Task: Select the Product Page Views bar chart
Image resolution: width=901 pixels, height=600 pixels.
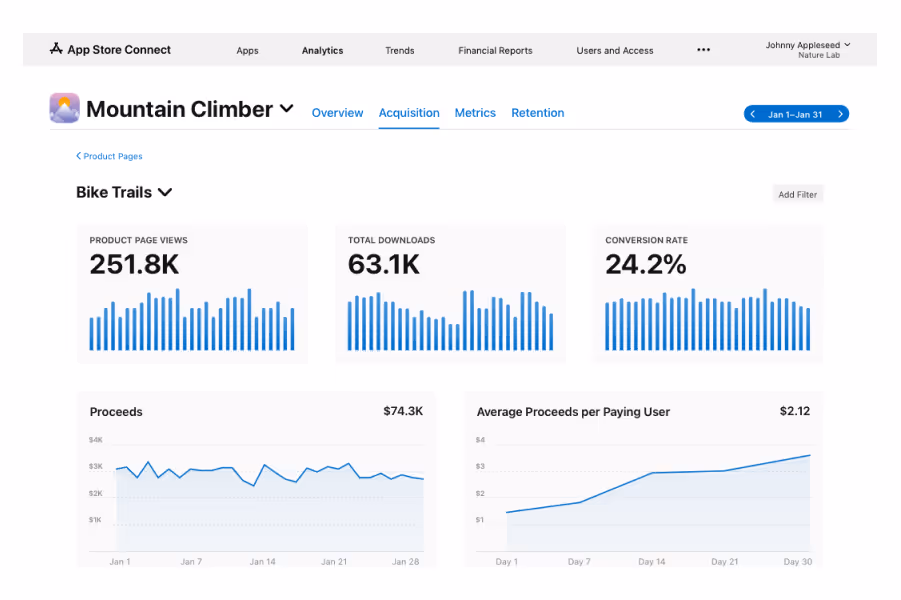Action: point(190,315)
